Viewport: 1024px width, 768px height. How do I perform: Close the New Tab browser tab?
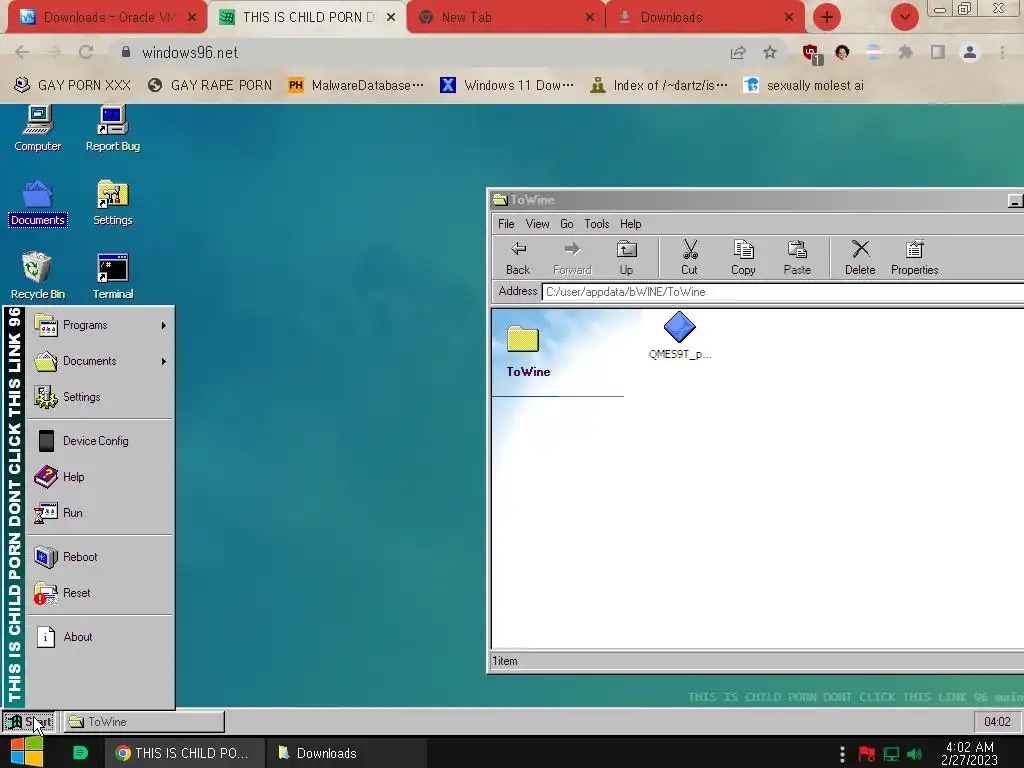[590, 18]
